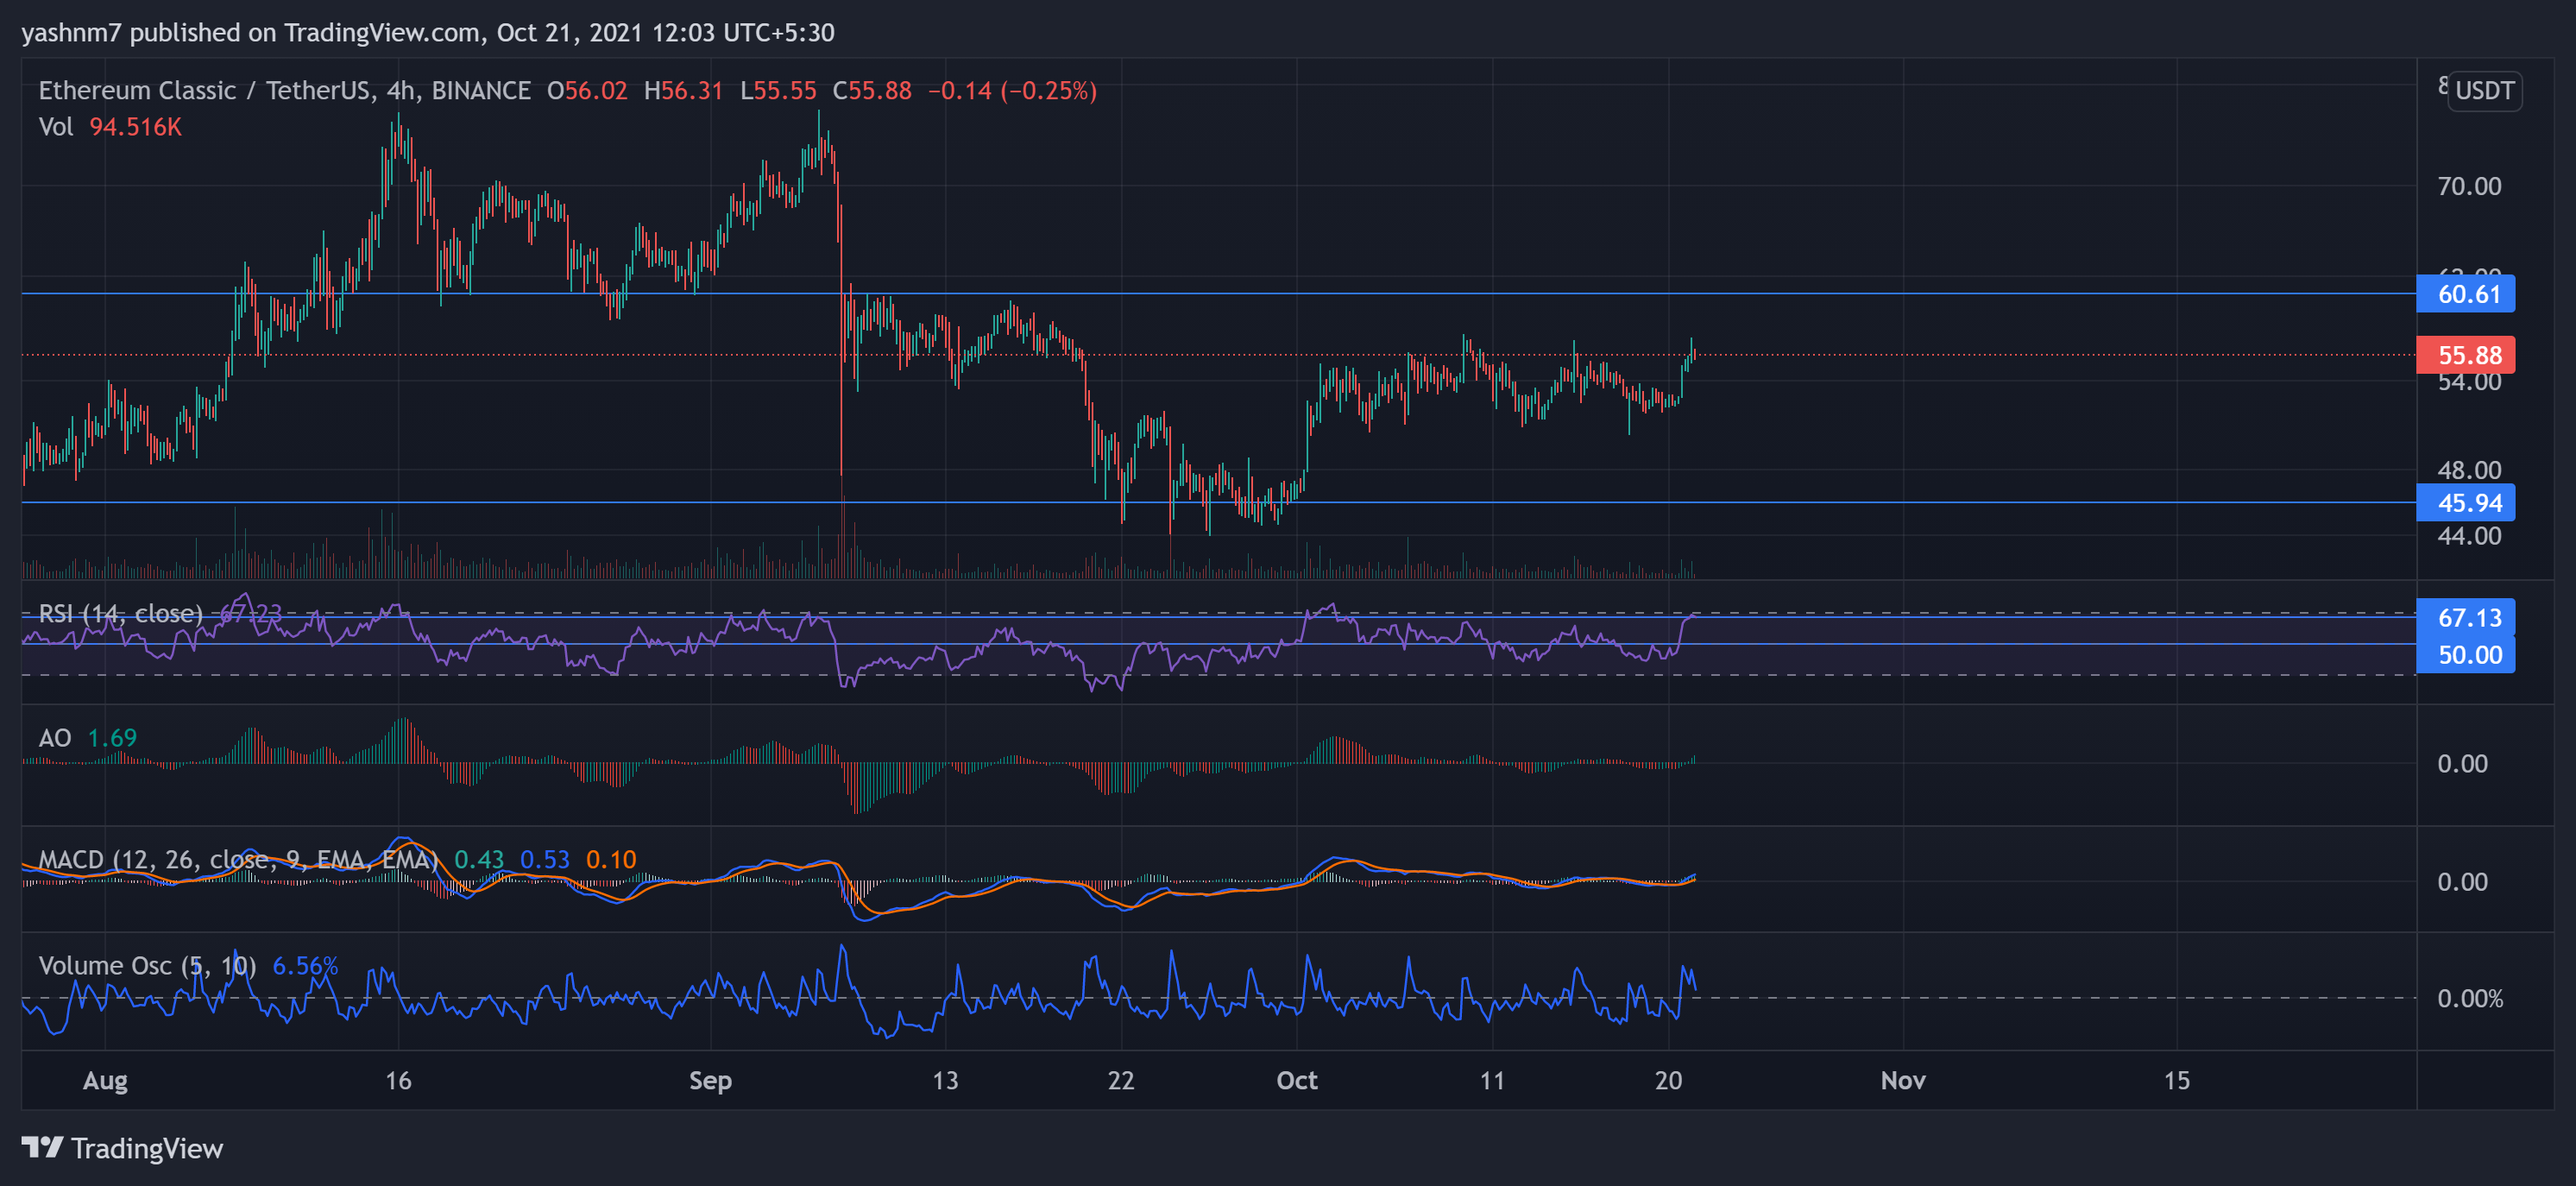Click the 16 date label on time axis
Screen dimensions: 2576x1186
tap(398, 1081)
